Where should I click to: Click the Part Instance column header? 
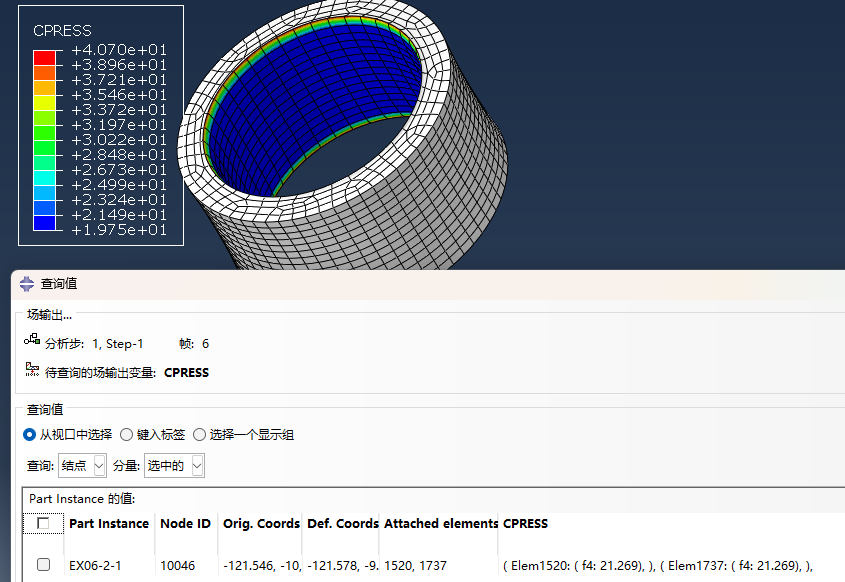(108, 523)
